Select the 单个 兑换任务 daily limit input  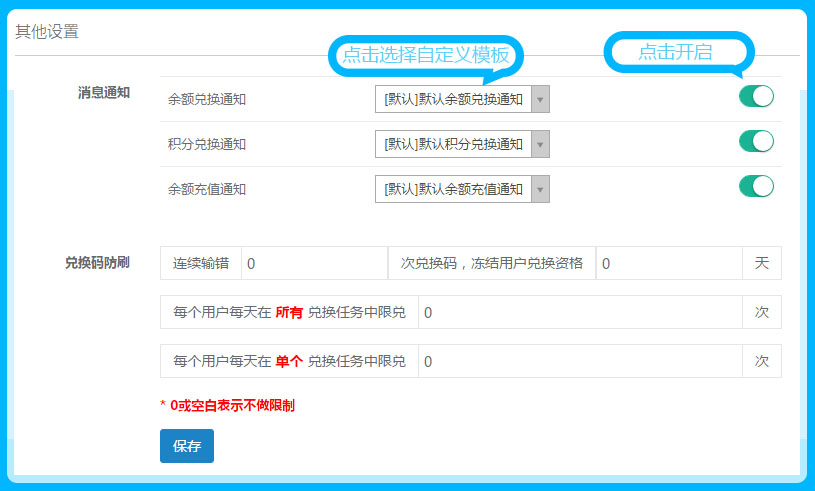pos(580,361)
